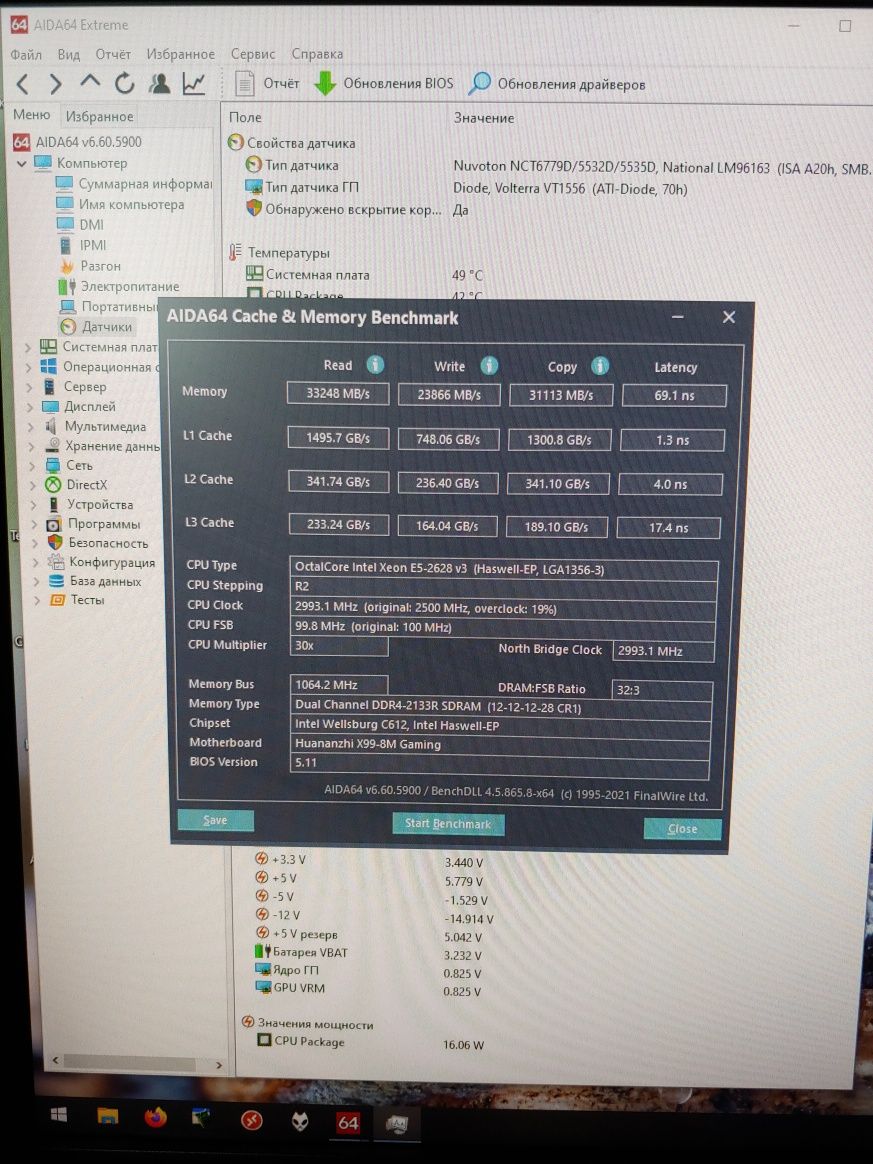The height and width of the screenshot is (1164, 873).
Task: Click the Тесты tree icon
Action: tap(57, 600)
